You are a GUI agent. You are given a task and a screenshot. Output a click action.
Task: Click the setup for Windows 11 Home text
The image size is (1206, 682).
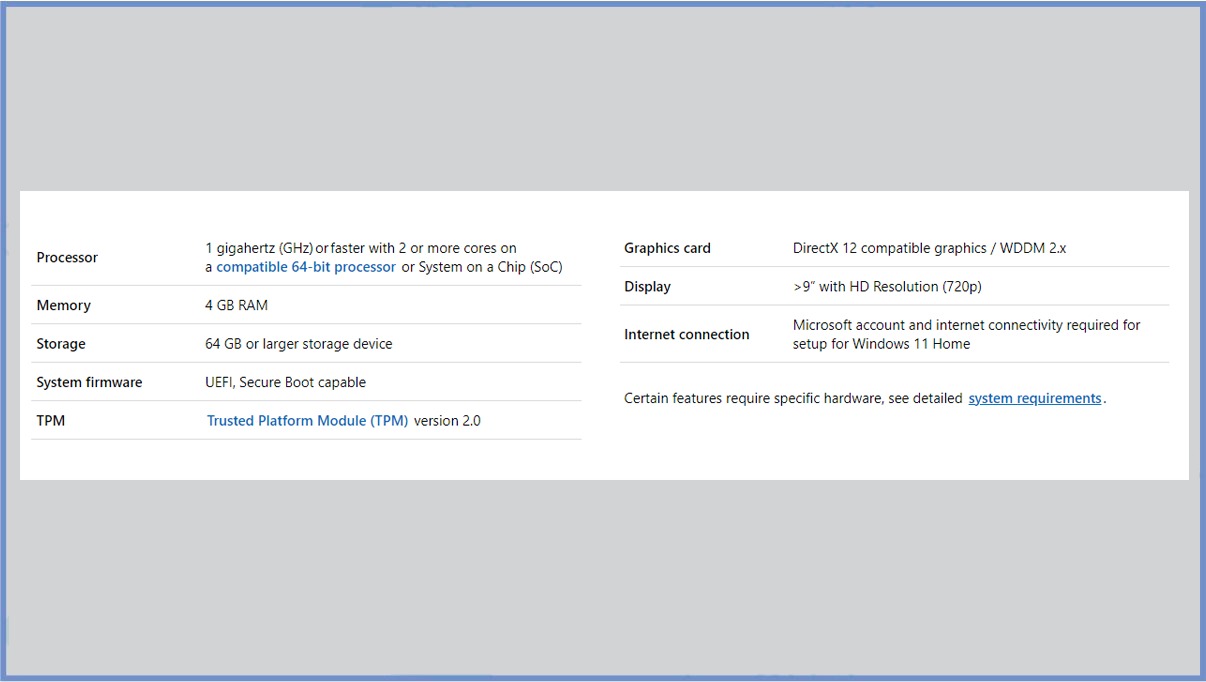[881, 344]
